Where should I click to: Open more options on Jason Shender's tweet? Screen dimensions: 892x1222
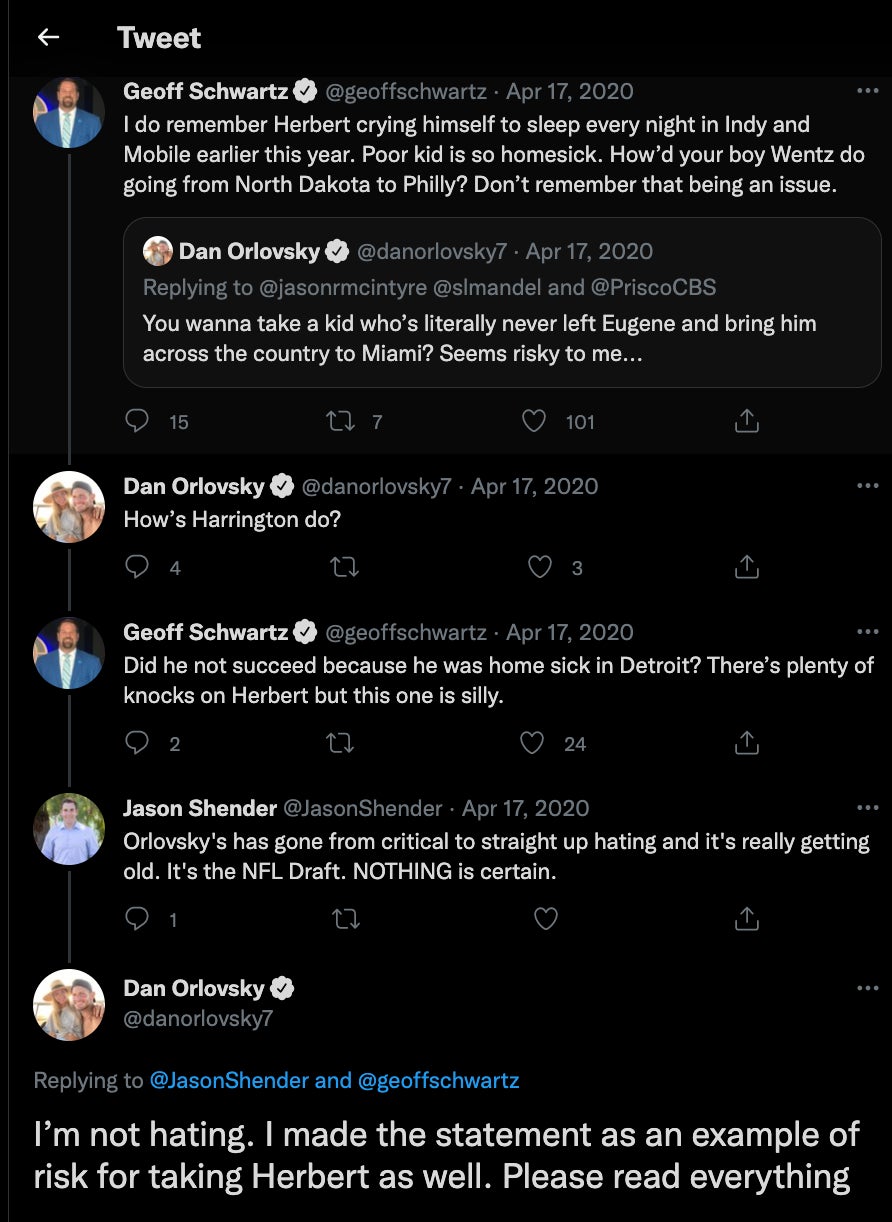(867, 807)
